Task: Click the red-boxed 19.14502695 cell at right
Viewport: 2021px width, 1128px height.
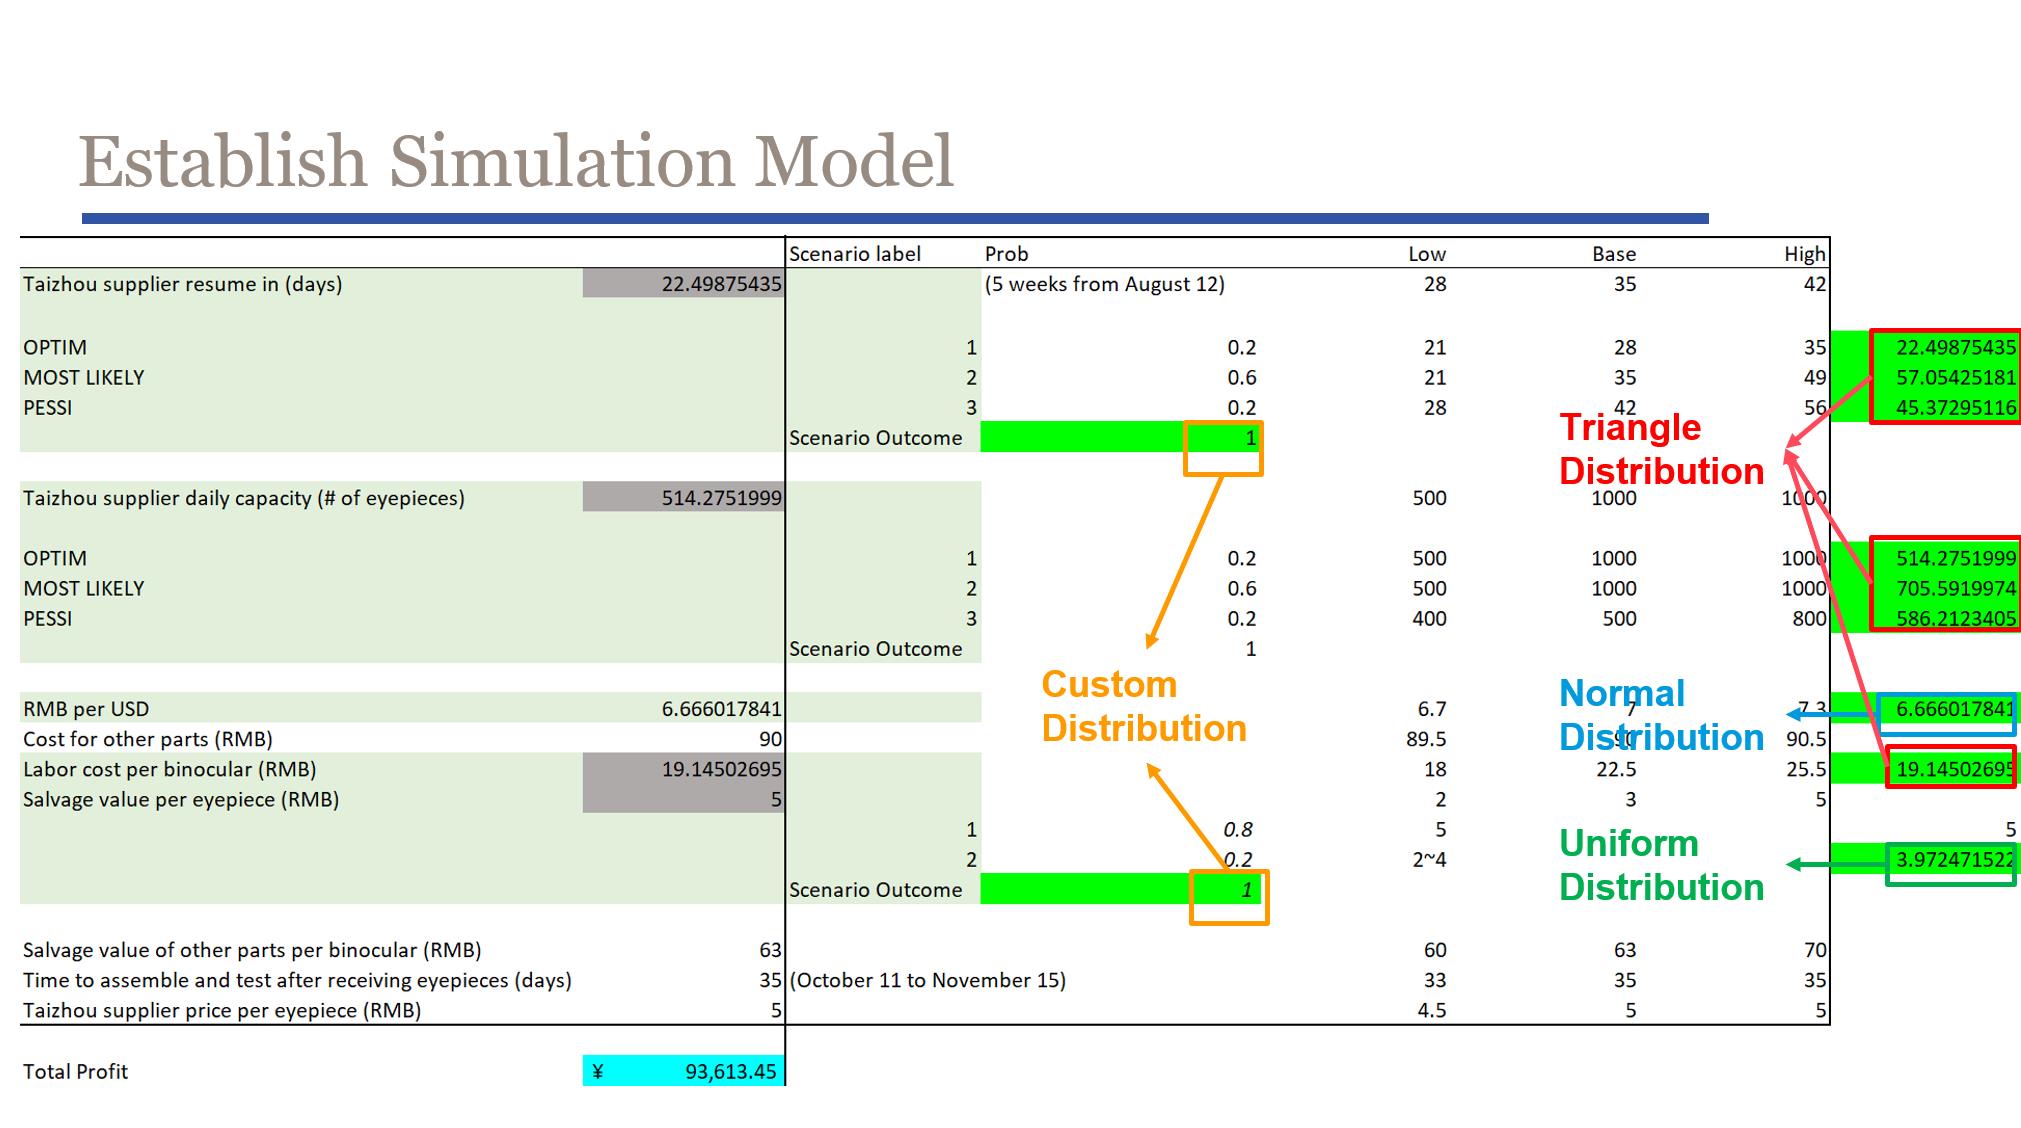Action: (x=1950, y=768)
